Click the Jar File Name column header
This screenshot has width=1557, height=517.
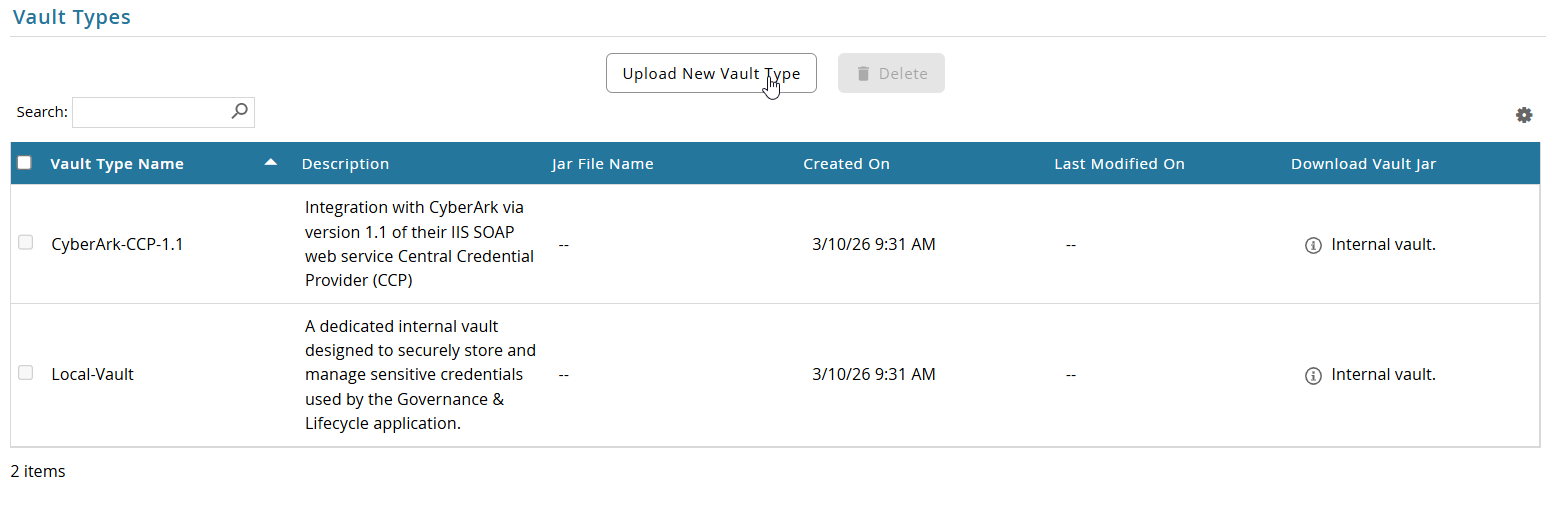tap(602, 164)
